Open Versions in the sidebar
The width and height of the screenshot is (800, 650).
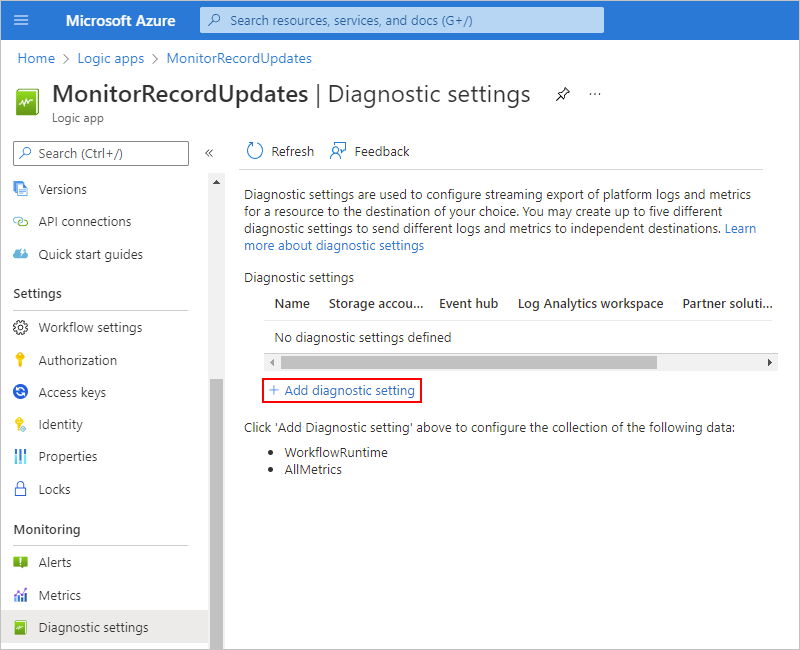pos(63,189)
